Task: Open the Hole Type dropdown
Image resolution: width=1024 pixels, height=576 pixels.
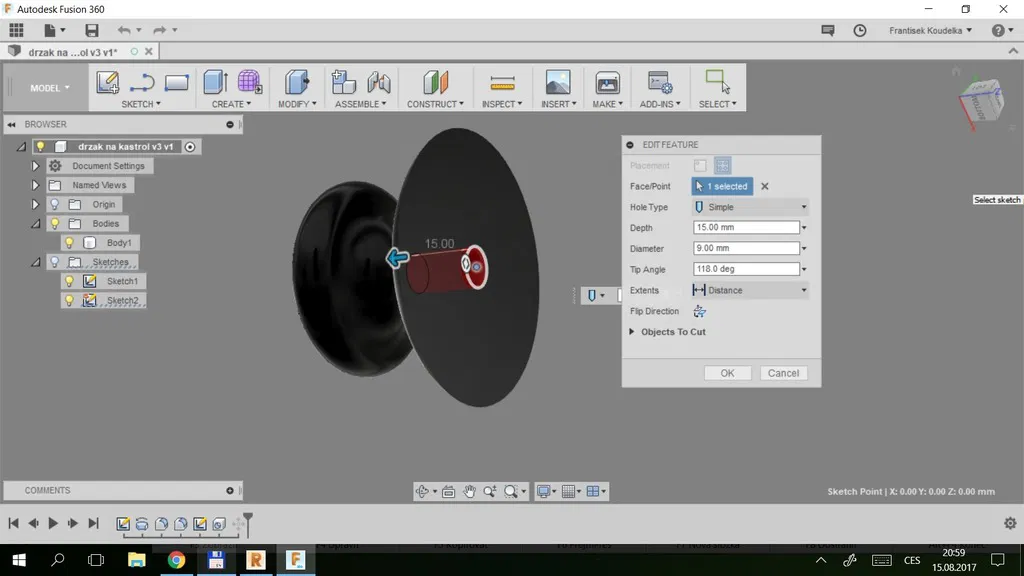Action: 750,207
